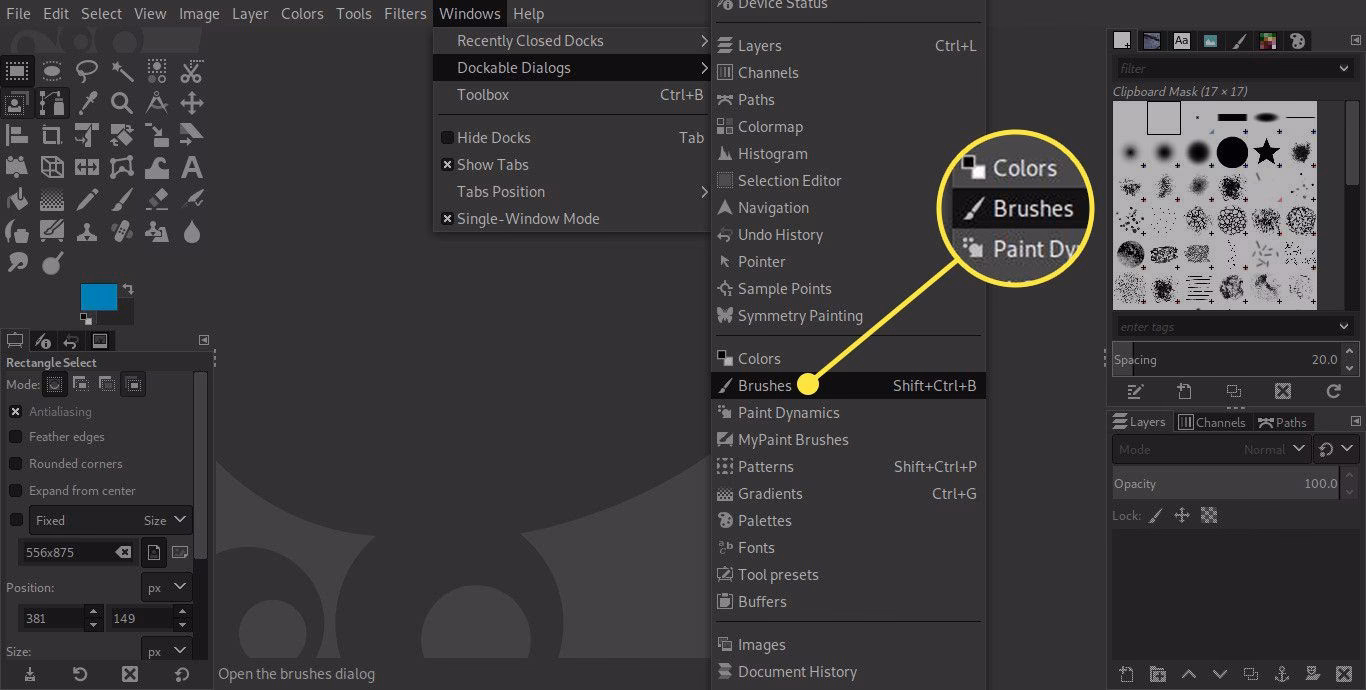This screenshot has height=690, width=1366.
Task: Select the Healing tool
Action: tap(121, 231)
